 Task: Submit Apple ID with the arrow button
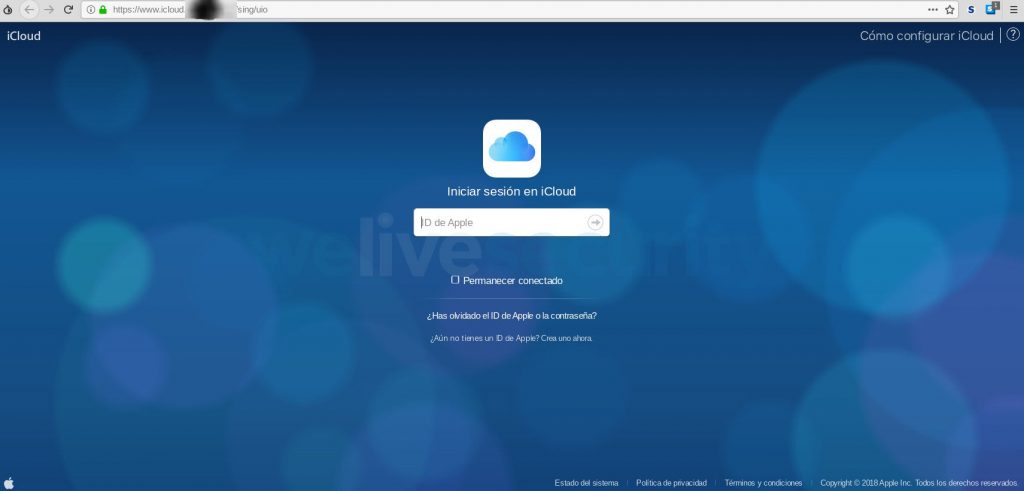(595, 222)
